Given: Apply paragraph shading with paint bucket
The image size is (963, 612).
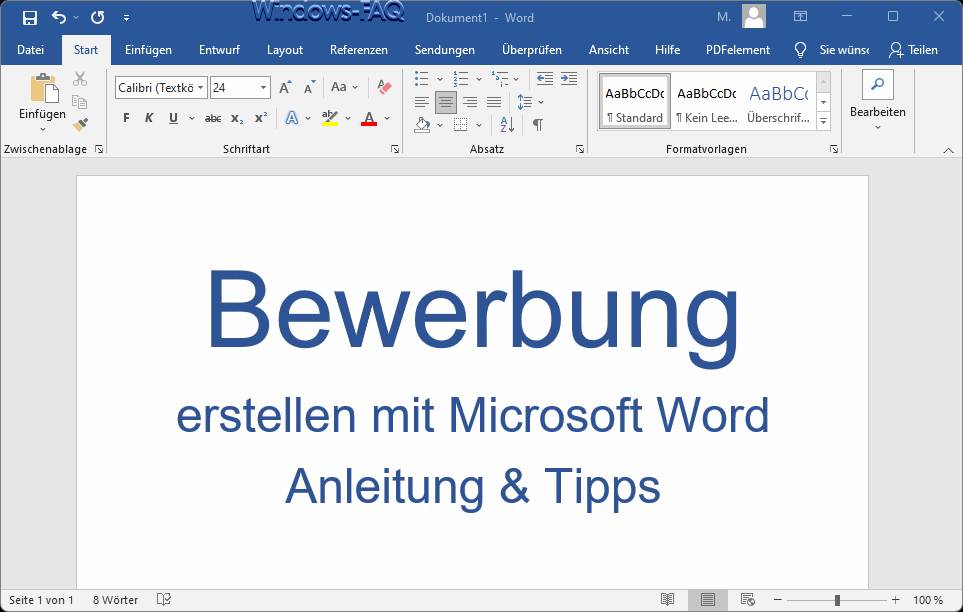Looking at the screenshot, I should pyautogui.click(x=423, y=125).
